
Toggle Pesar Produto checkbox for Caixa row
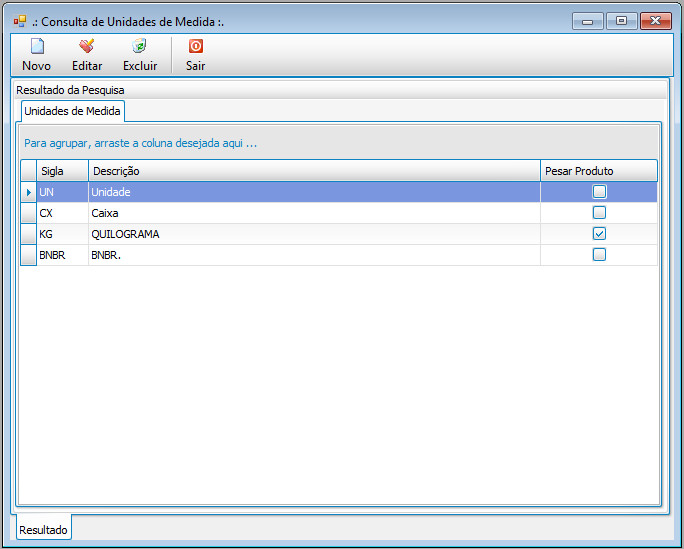coord(599,213)
